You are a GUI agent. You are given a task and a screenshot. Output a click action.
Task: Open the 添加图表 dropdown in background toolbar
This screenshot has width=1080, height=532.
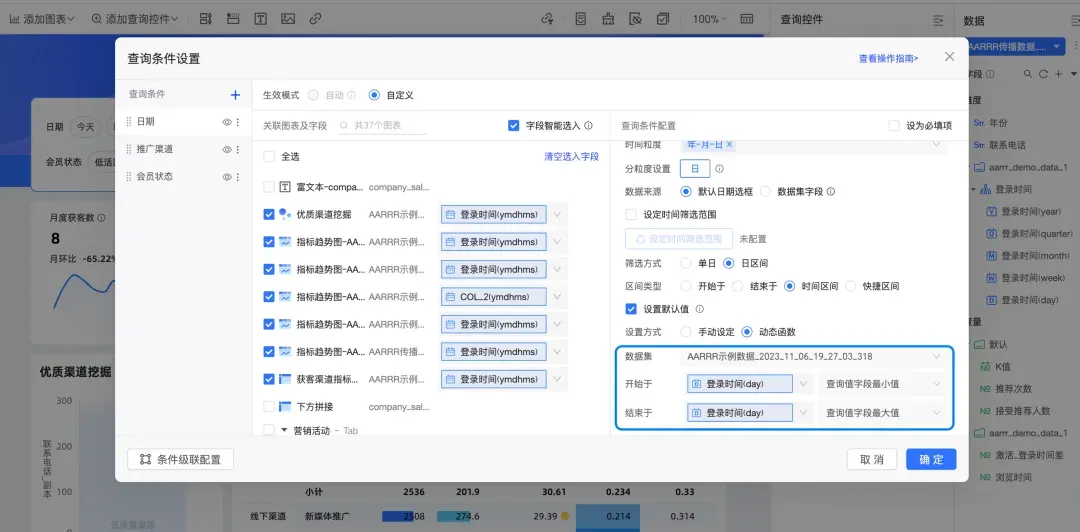pyautogui.click(x=42, y=19)
